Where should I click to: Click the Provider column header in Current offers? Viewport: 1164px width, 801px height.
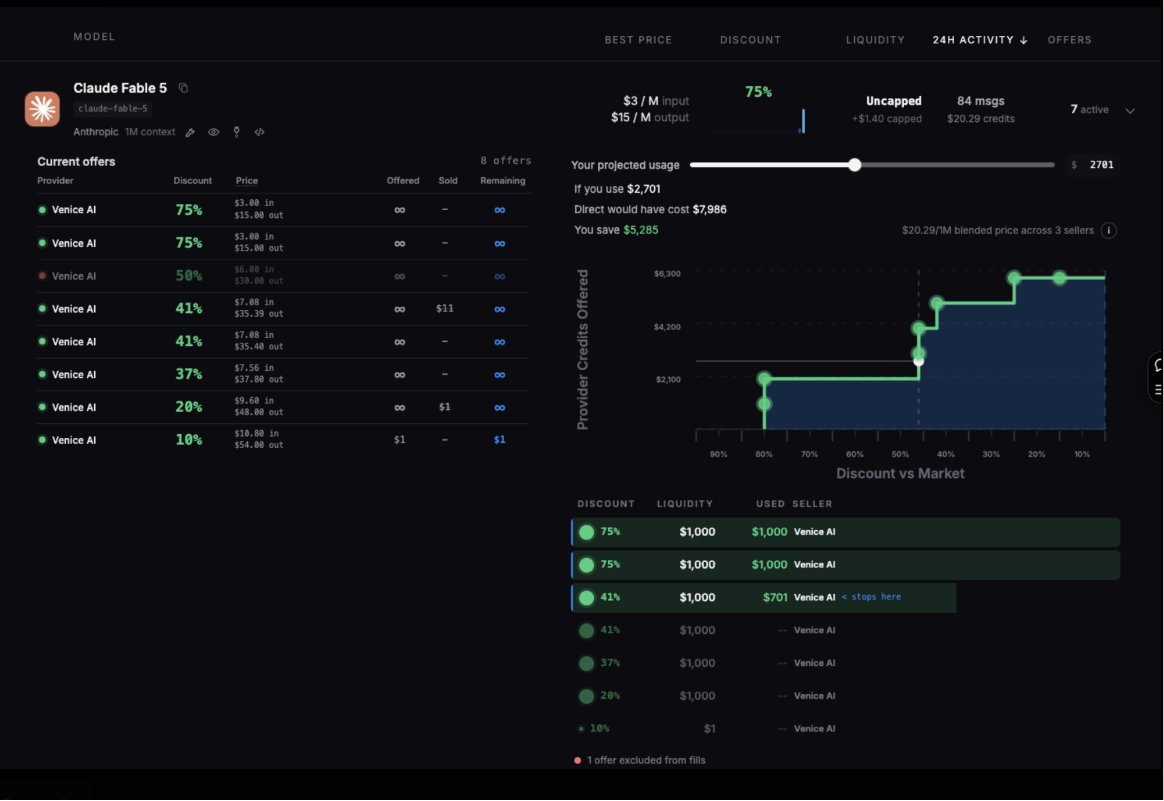[x=56, y=180]
